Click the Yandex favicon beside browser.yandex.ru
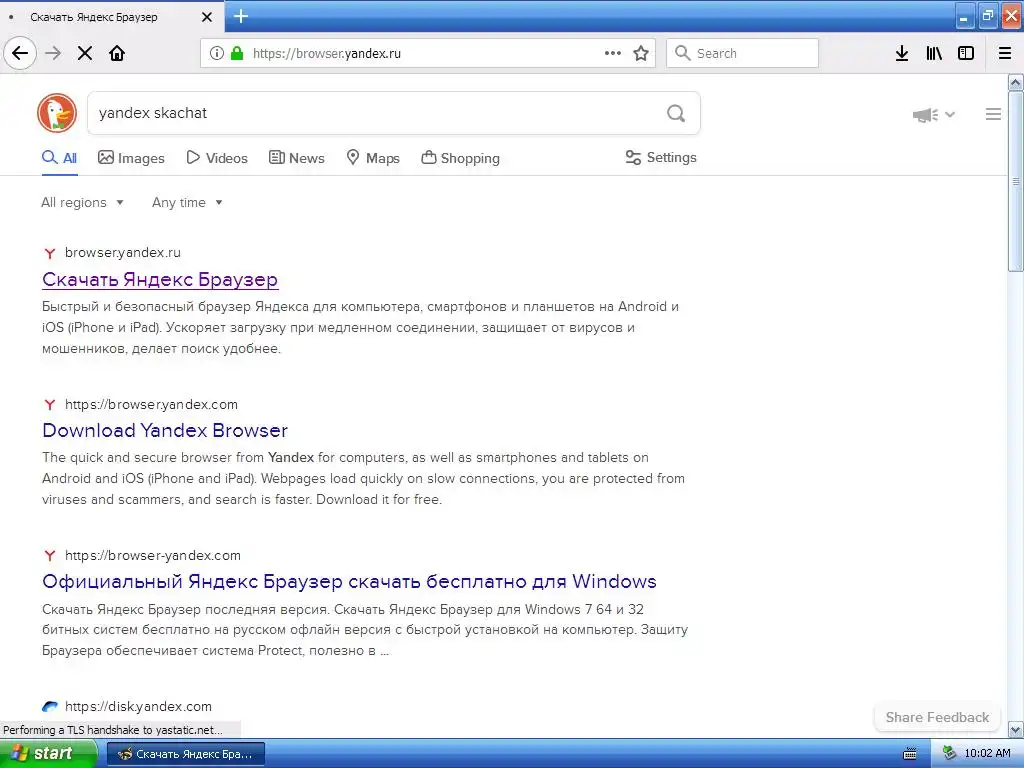Viewport: 1024px width, 768px height. [50, 253]
